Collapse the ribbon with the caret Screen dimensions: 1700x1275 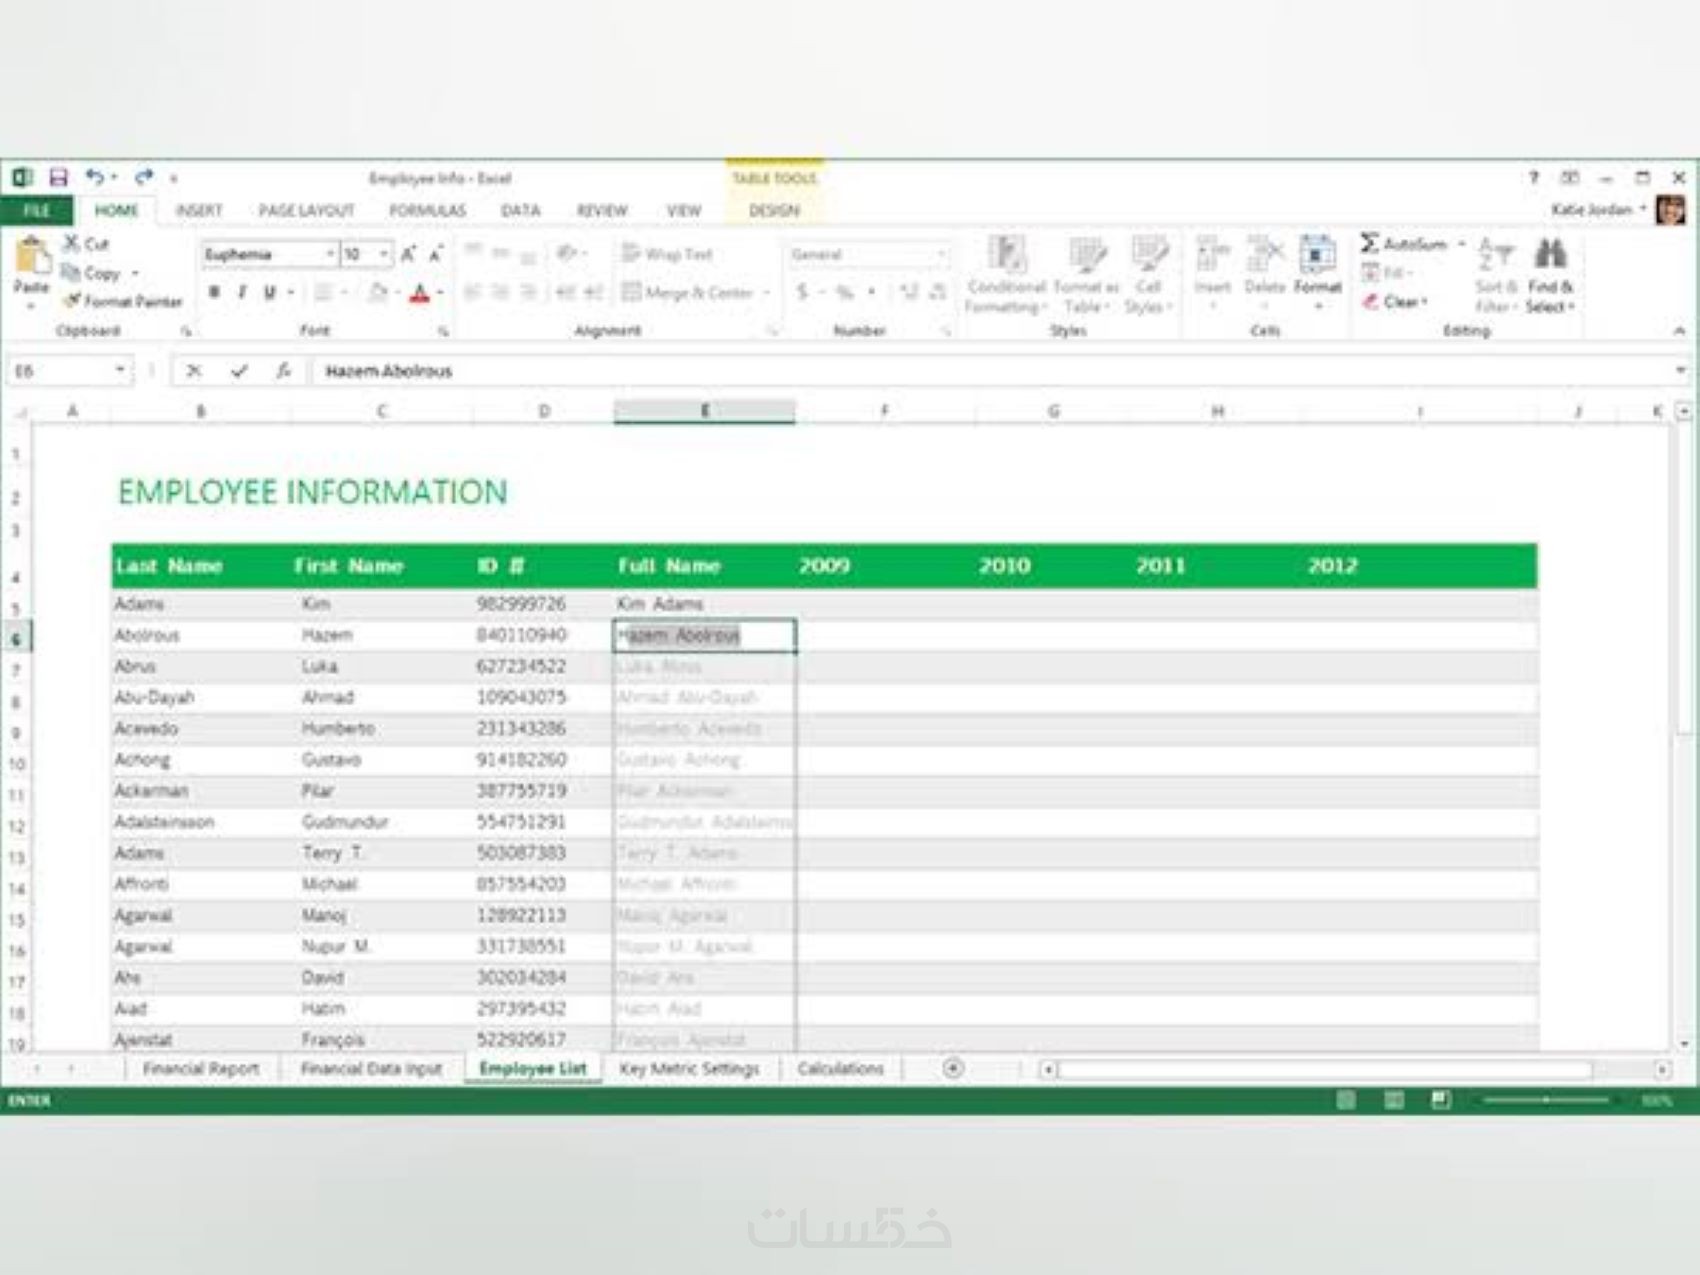[1679, 331]
